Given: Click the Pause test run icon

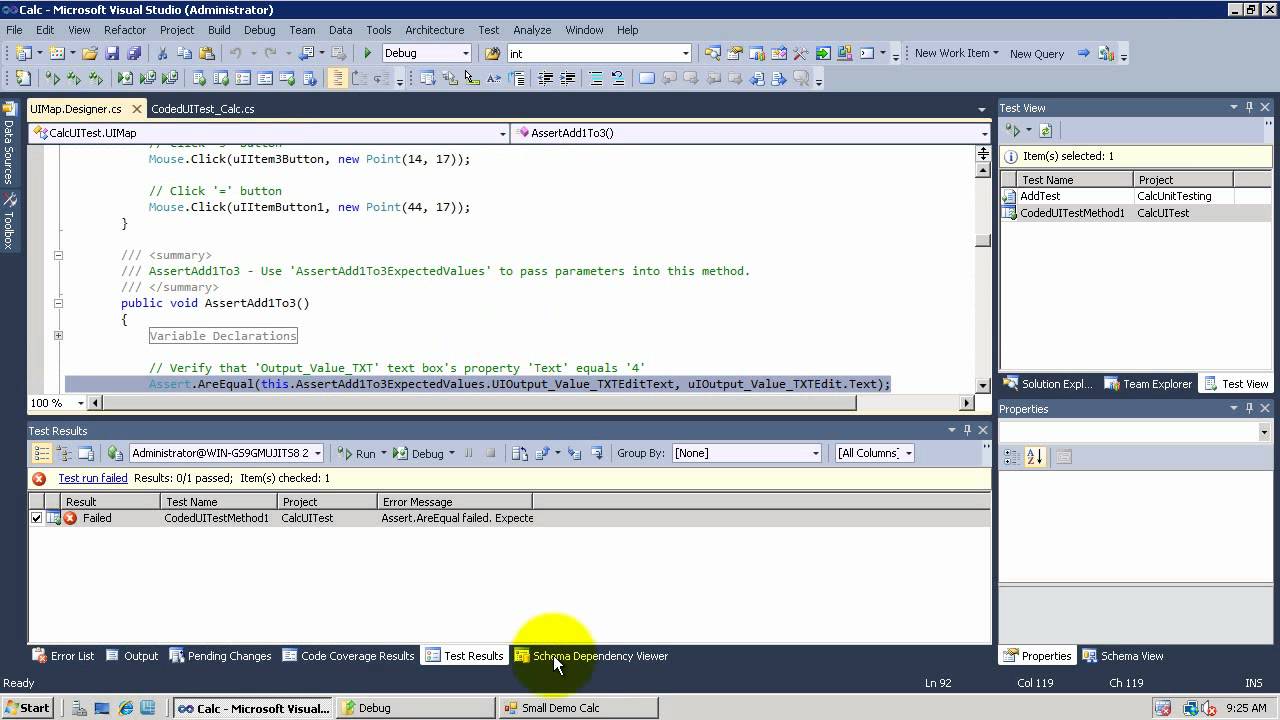Looking at the screenshot, I should tap(468, 453).
